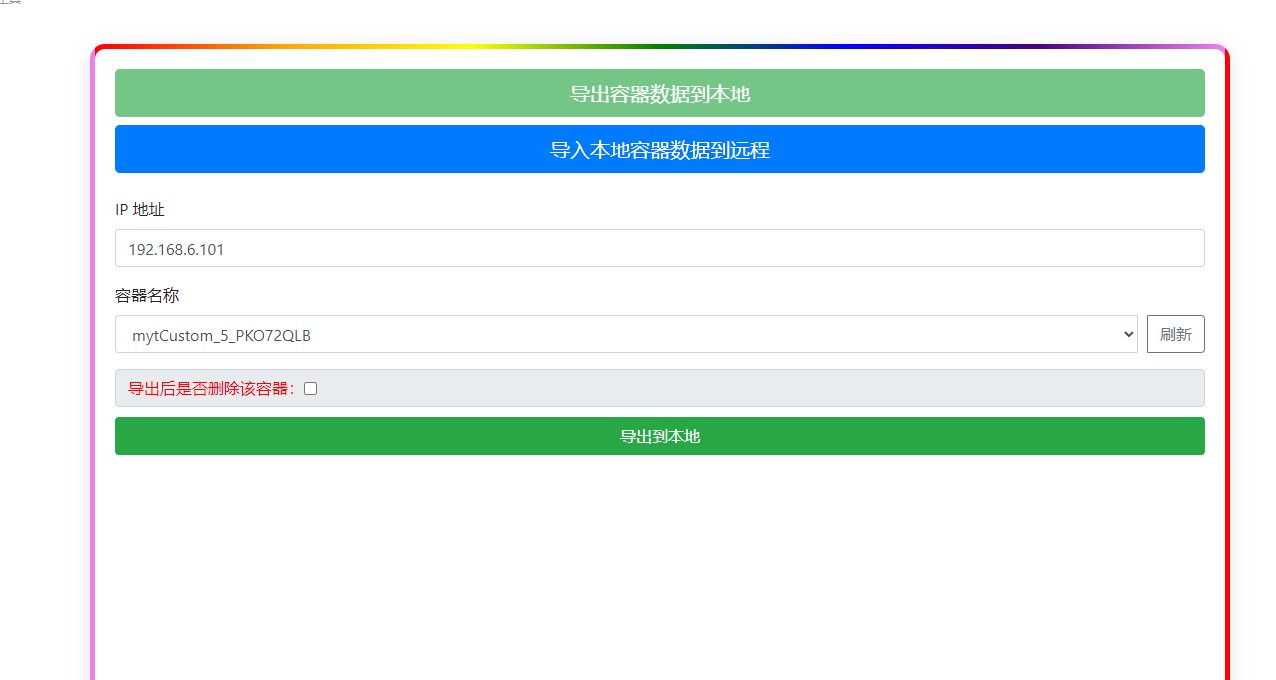Click the dropdown arrow beside mytCustom_5_PKO72QLB
This screenshot has width=1276, height=680.
coord(1129,334)
